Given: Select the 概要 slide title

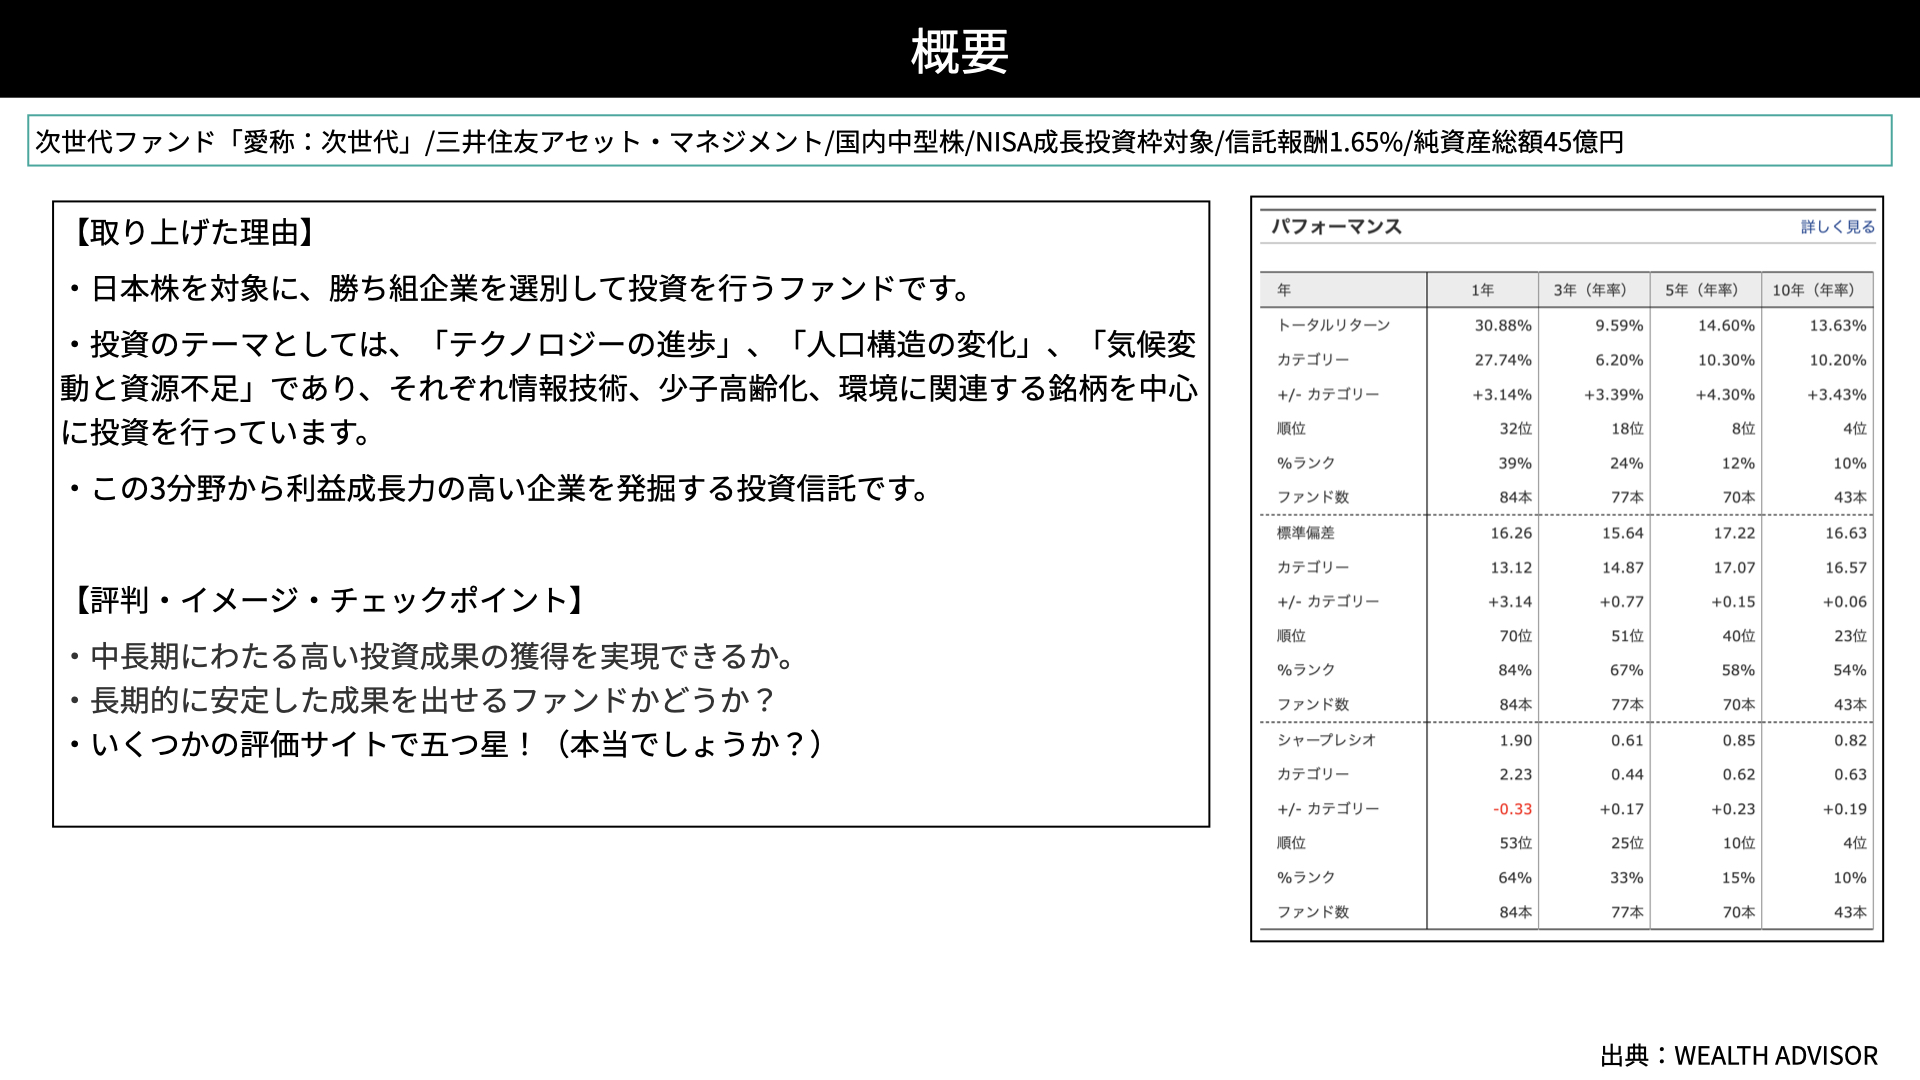Looking at the screenshot, I should coord(959,50).
